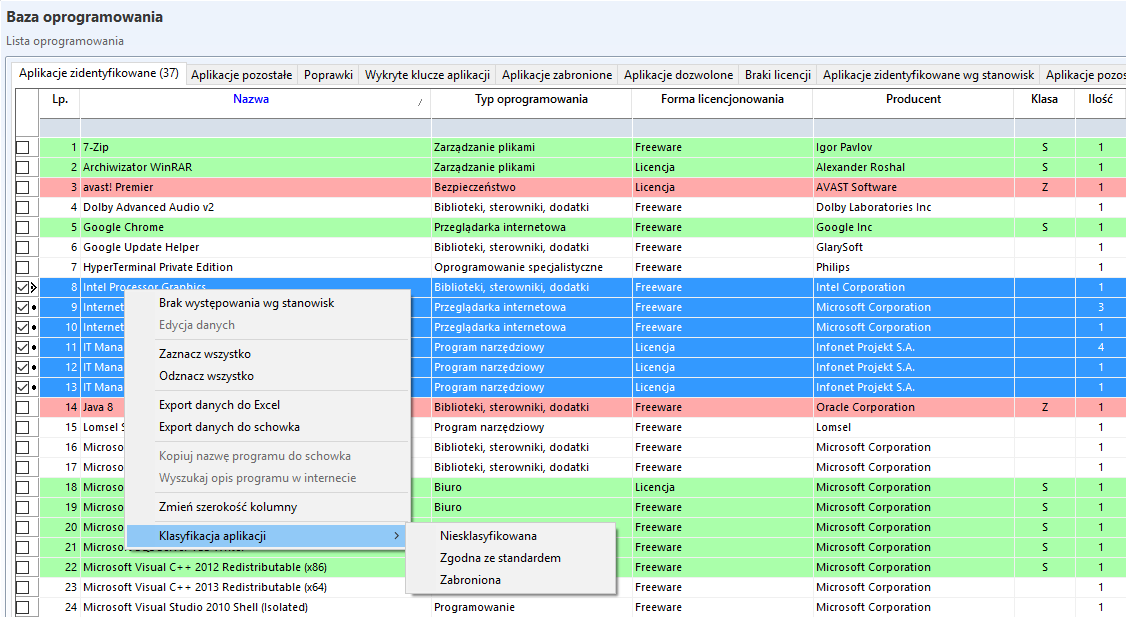Click the Igor Pavlov producer cell
Image resolution: width=1126 pixels, height=617 pixels.
click(x=913, y=147)
